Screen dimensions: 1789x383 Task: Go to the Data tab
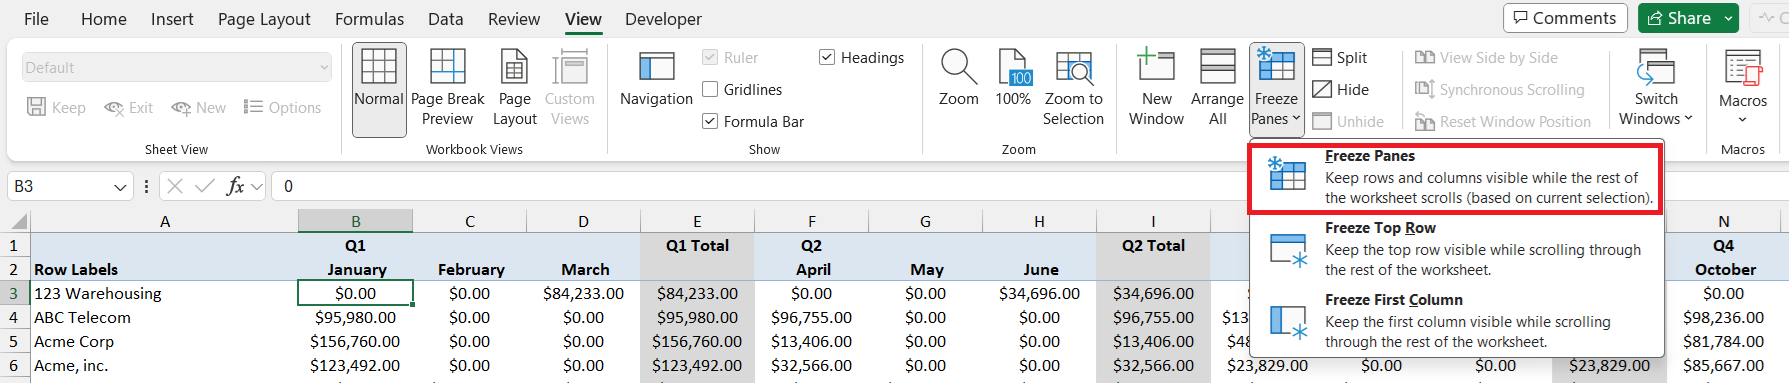tap(445, 19)
